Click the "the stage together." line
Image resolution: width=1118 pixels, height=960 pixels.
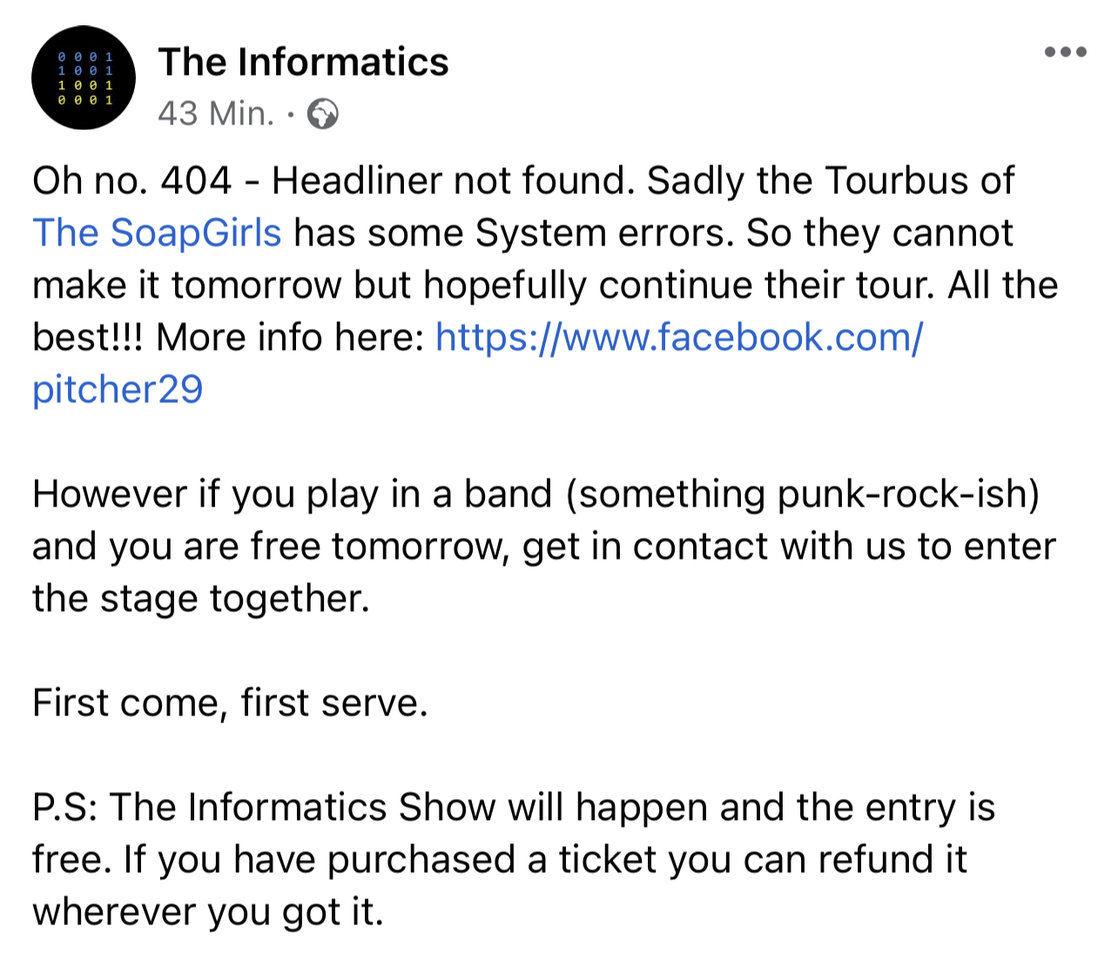201,598
